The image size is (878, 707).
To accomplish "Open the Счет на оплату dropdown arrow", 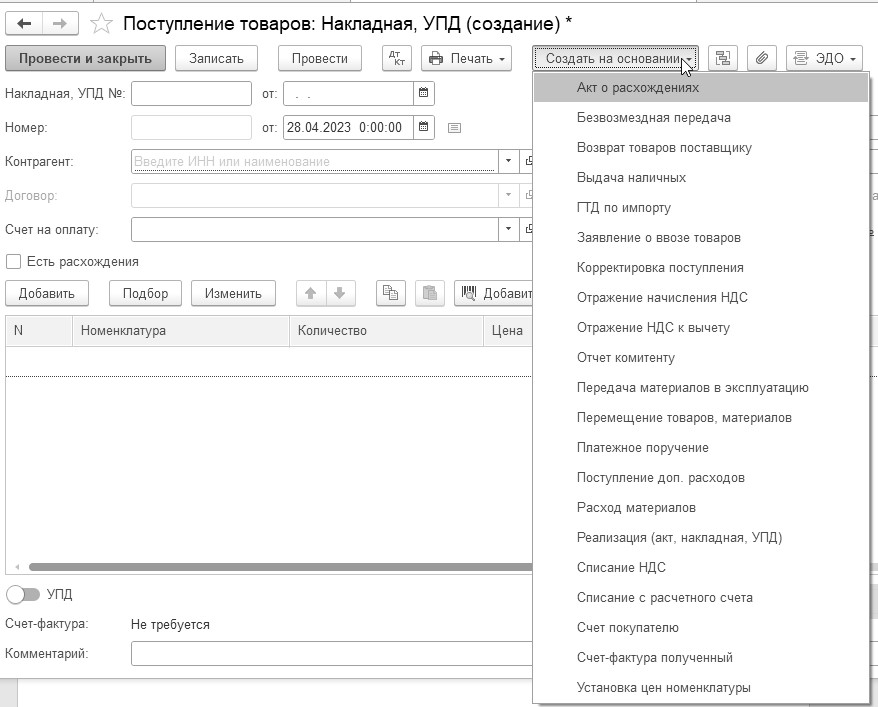I will point(508,229).
